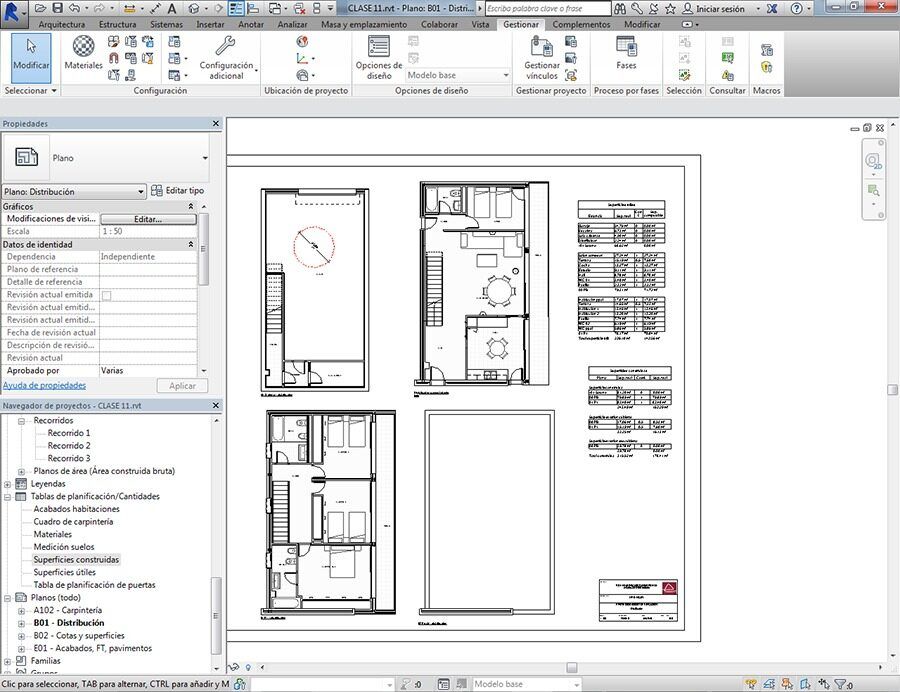The width and height of the screenshot is (900, 692).
Task: Click the Editar... button for visibility modifications
Action: click(x=148, y=219)
